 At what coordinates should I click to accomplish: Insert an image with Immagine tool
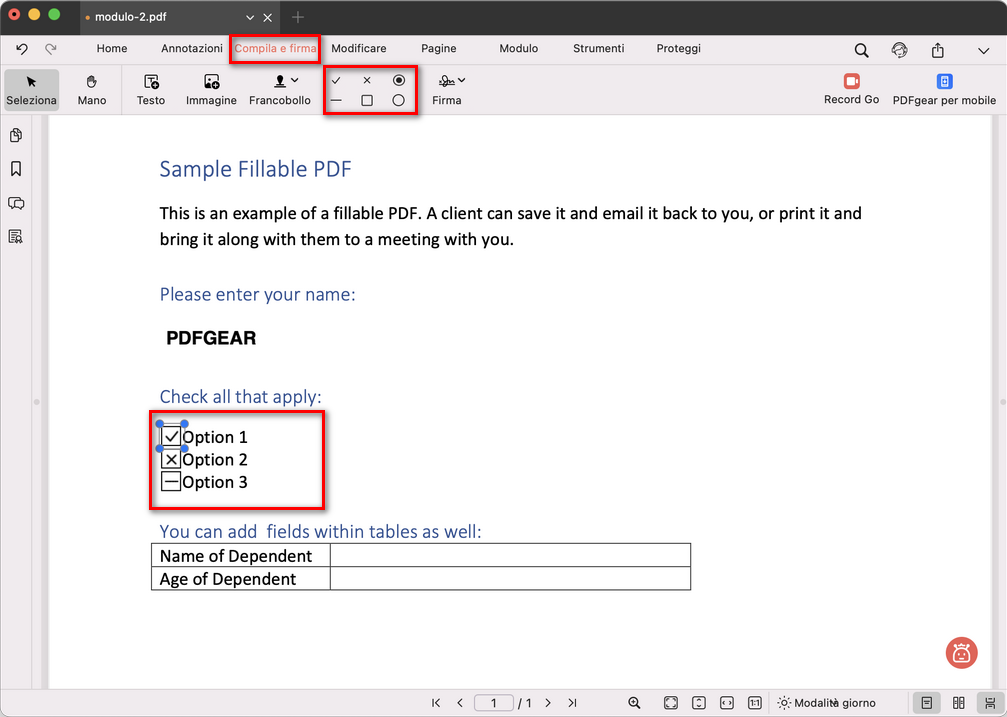click(x=211, y=90)
